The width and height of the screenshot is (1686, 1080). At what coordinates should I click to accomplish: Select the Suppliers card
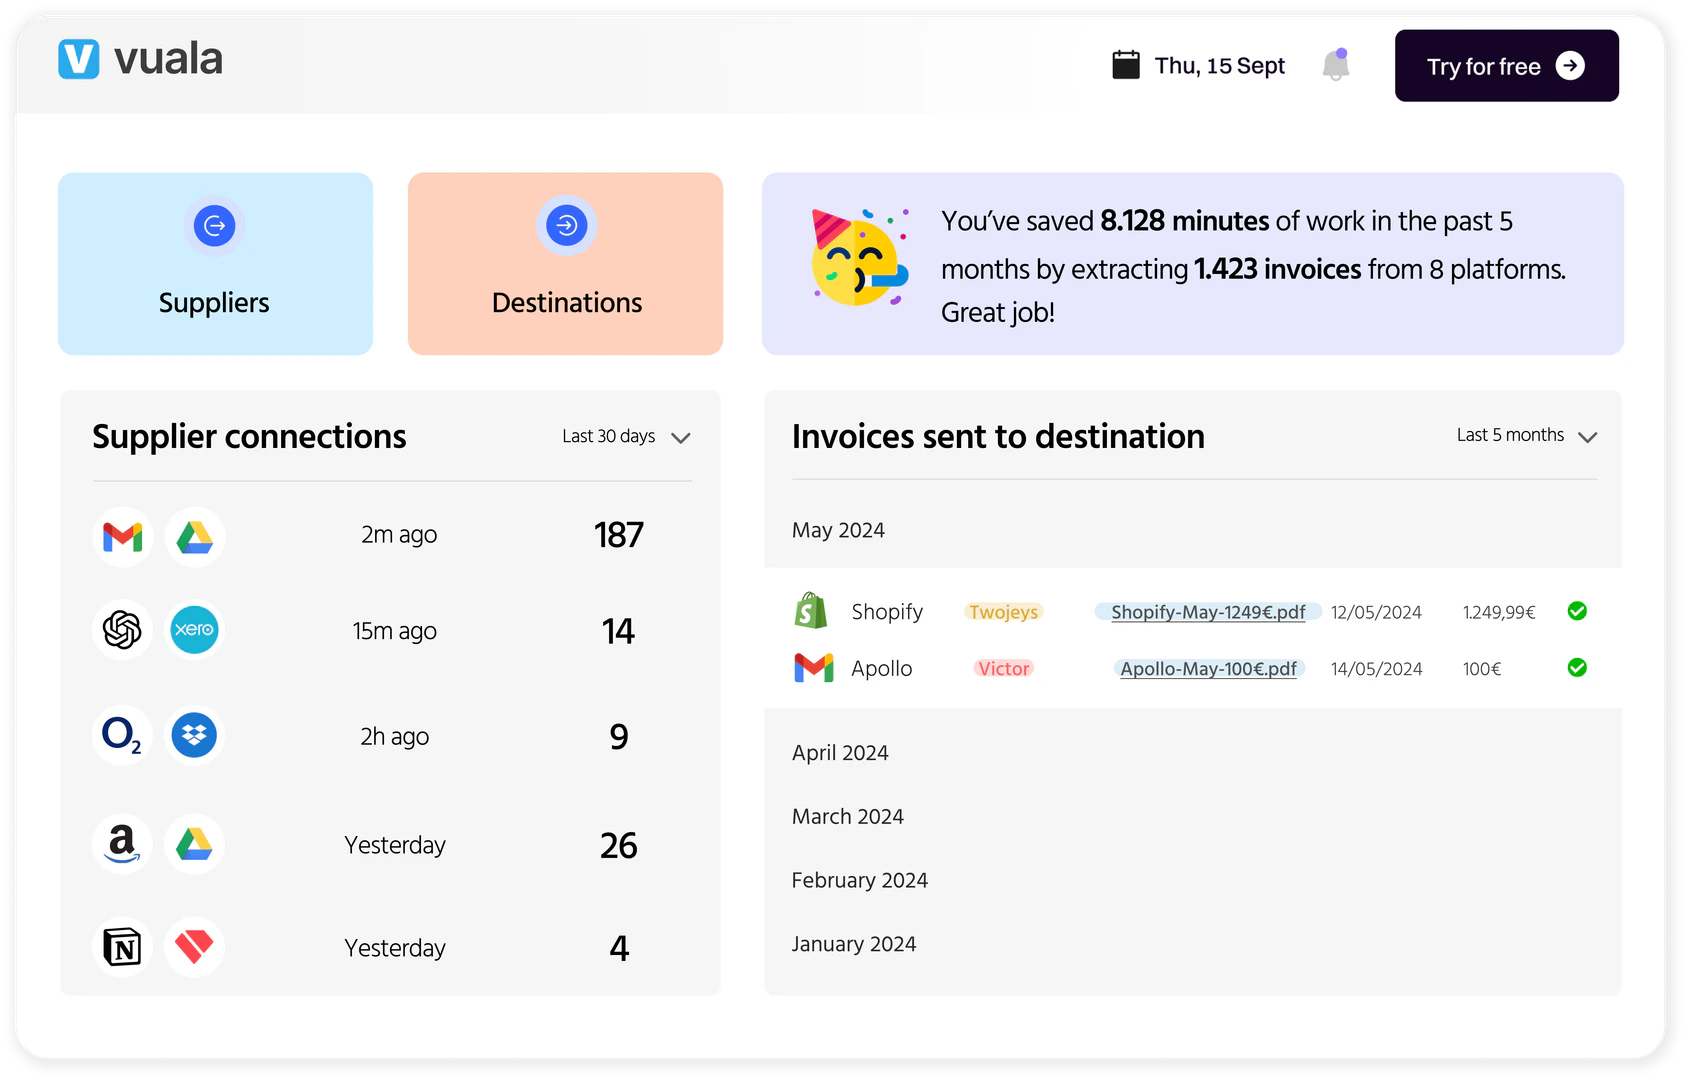pos(215,263)
